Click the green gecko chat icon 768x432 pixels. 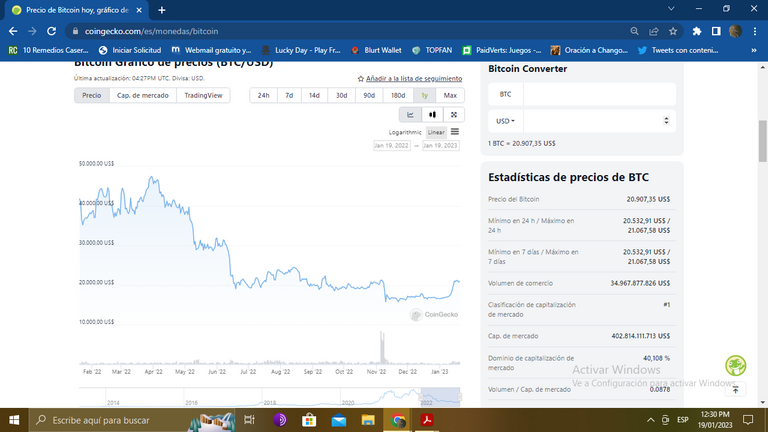(x=736, y=365)
